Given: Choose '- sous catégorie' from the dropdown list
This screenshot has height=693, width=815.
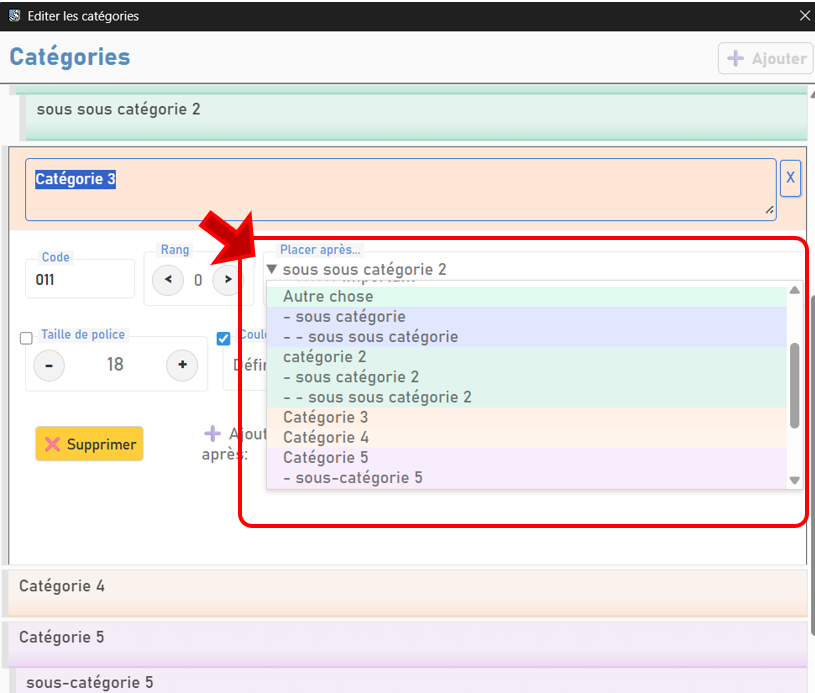Looking at the screenshot, I should 526,317.
